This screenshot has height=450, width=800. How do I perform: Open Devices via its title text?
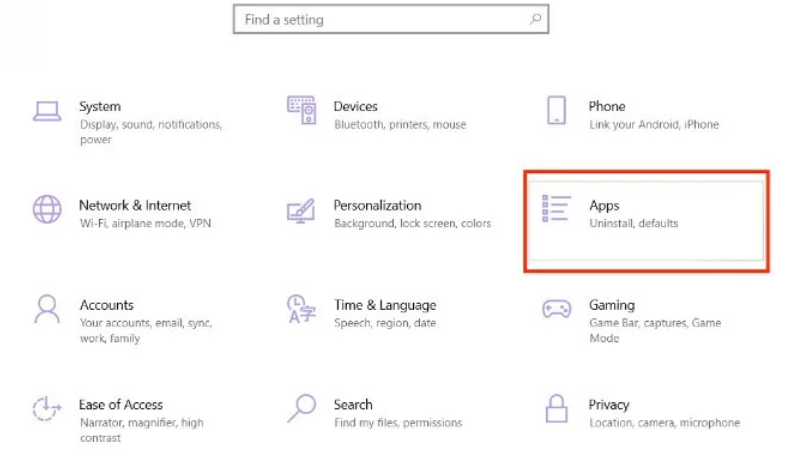point(355,106)
